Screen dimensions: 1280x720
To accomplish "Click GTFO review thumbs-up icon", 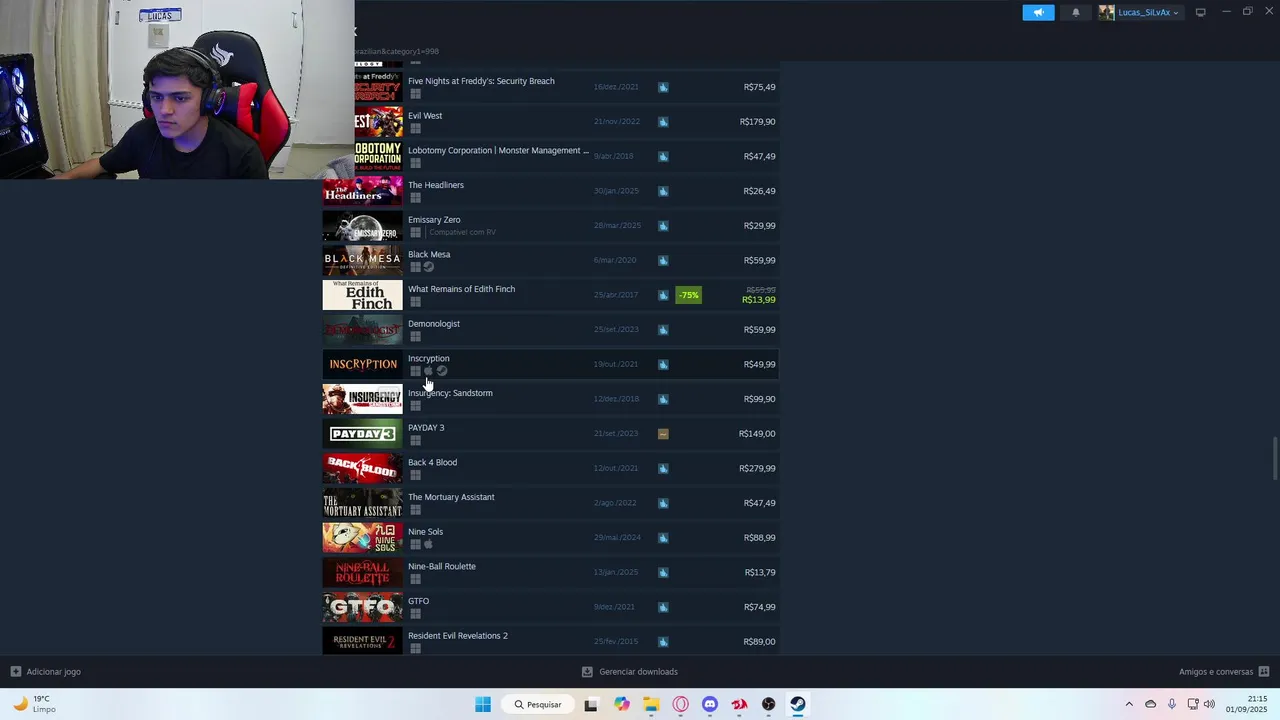I will [x=663, y=607].
